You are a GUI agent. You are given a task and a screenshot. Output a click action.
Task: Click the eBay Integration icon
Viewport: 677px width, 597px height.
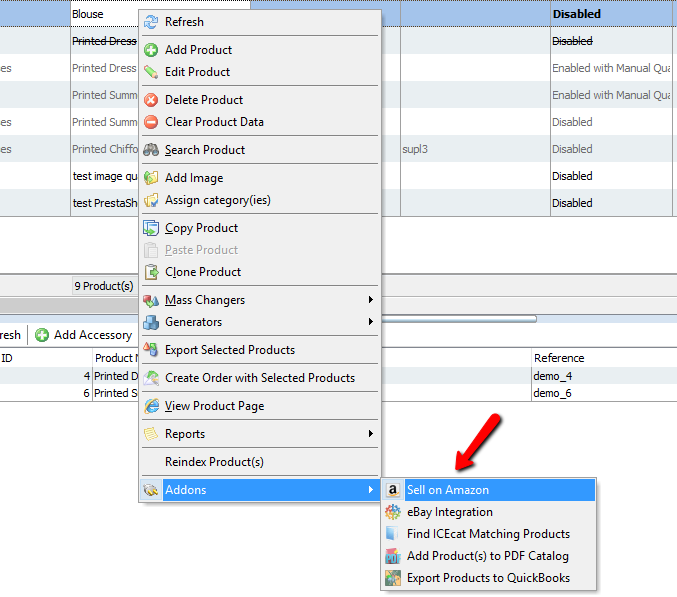[392, 512]
